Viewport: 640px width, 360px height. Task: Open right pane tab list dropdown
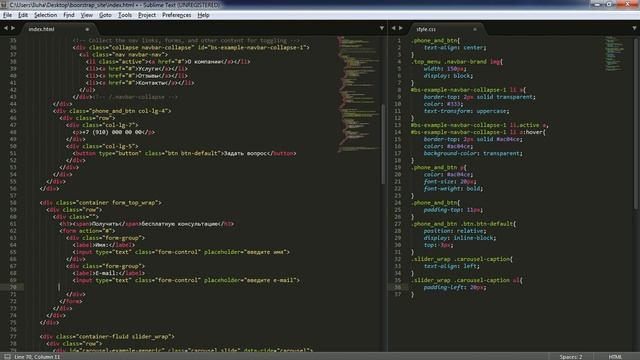634,28
